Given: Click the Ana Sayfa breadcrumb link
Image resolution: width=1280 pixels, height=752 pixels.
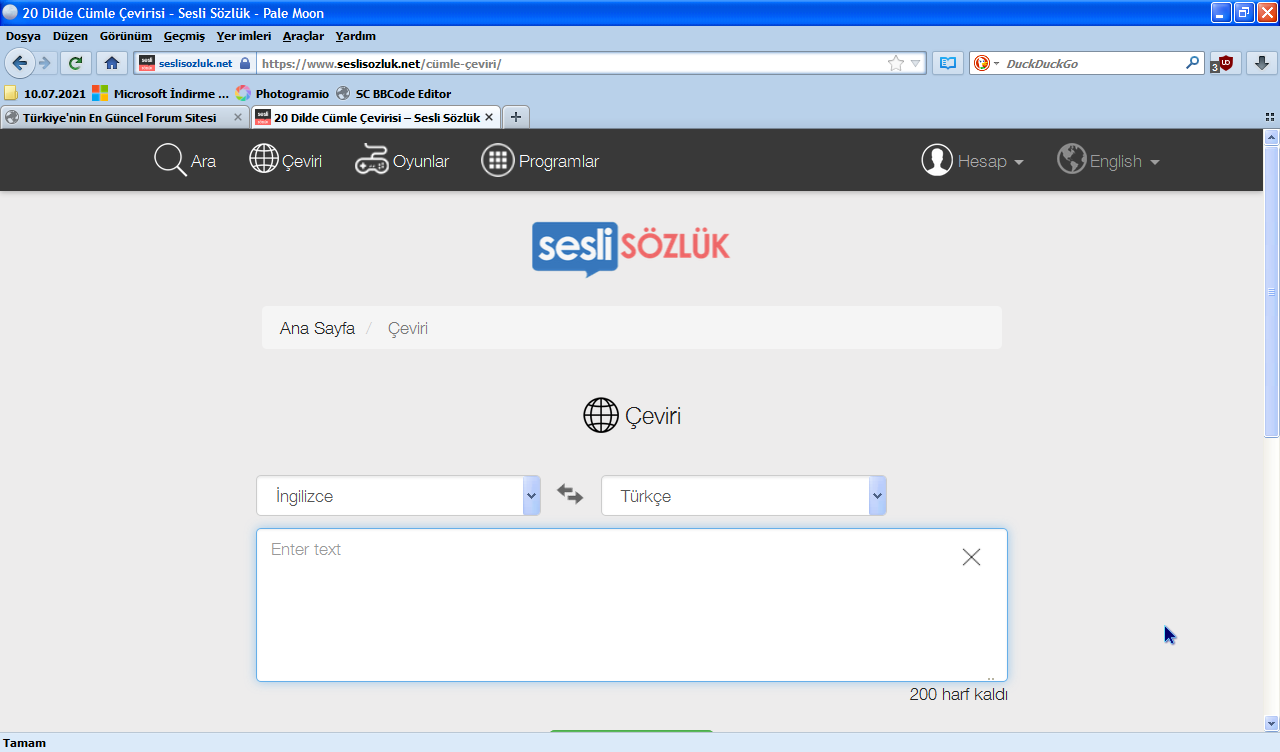Looking at the screenshot, I should tap(317, 328).
